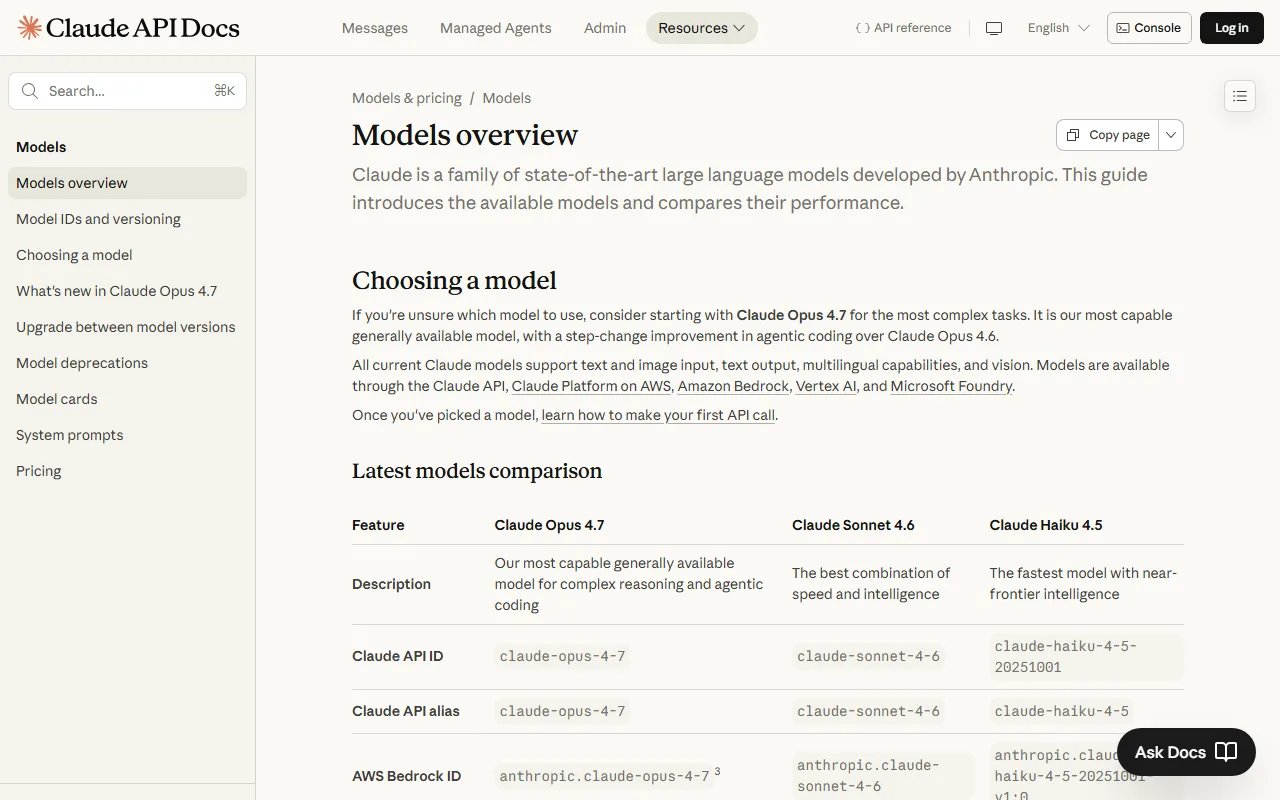
Task: Follow the Amazon Bedrock link
Action: pos(734,386)
